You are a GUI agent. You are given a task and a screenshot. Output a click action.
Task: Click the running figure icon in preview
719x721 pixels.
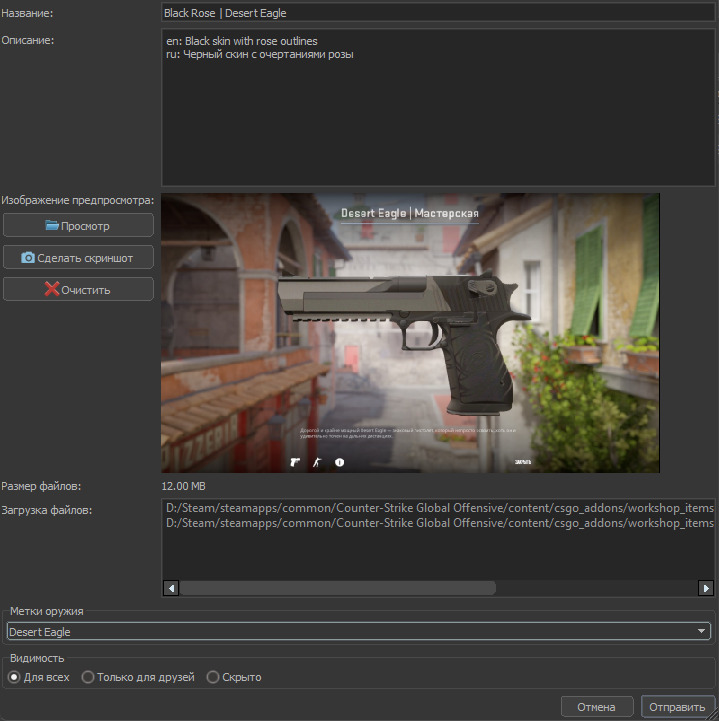(317, 462)
